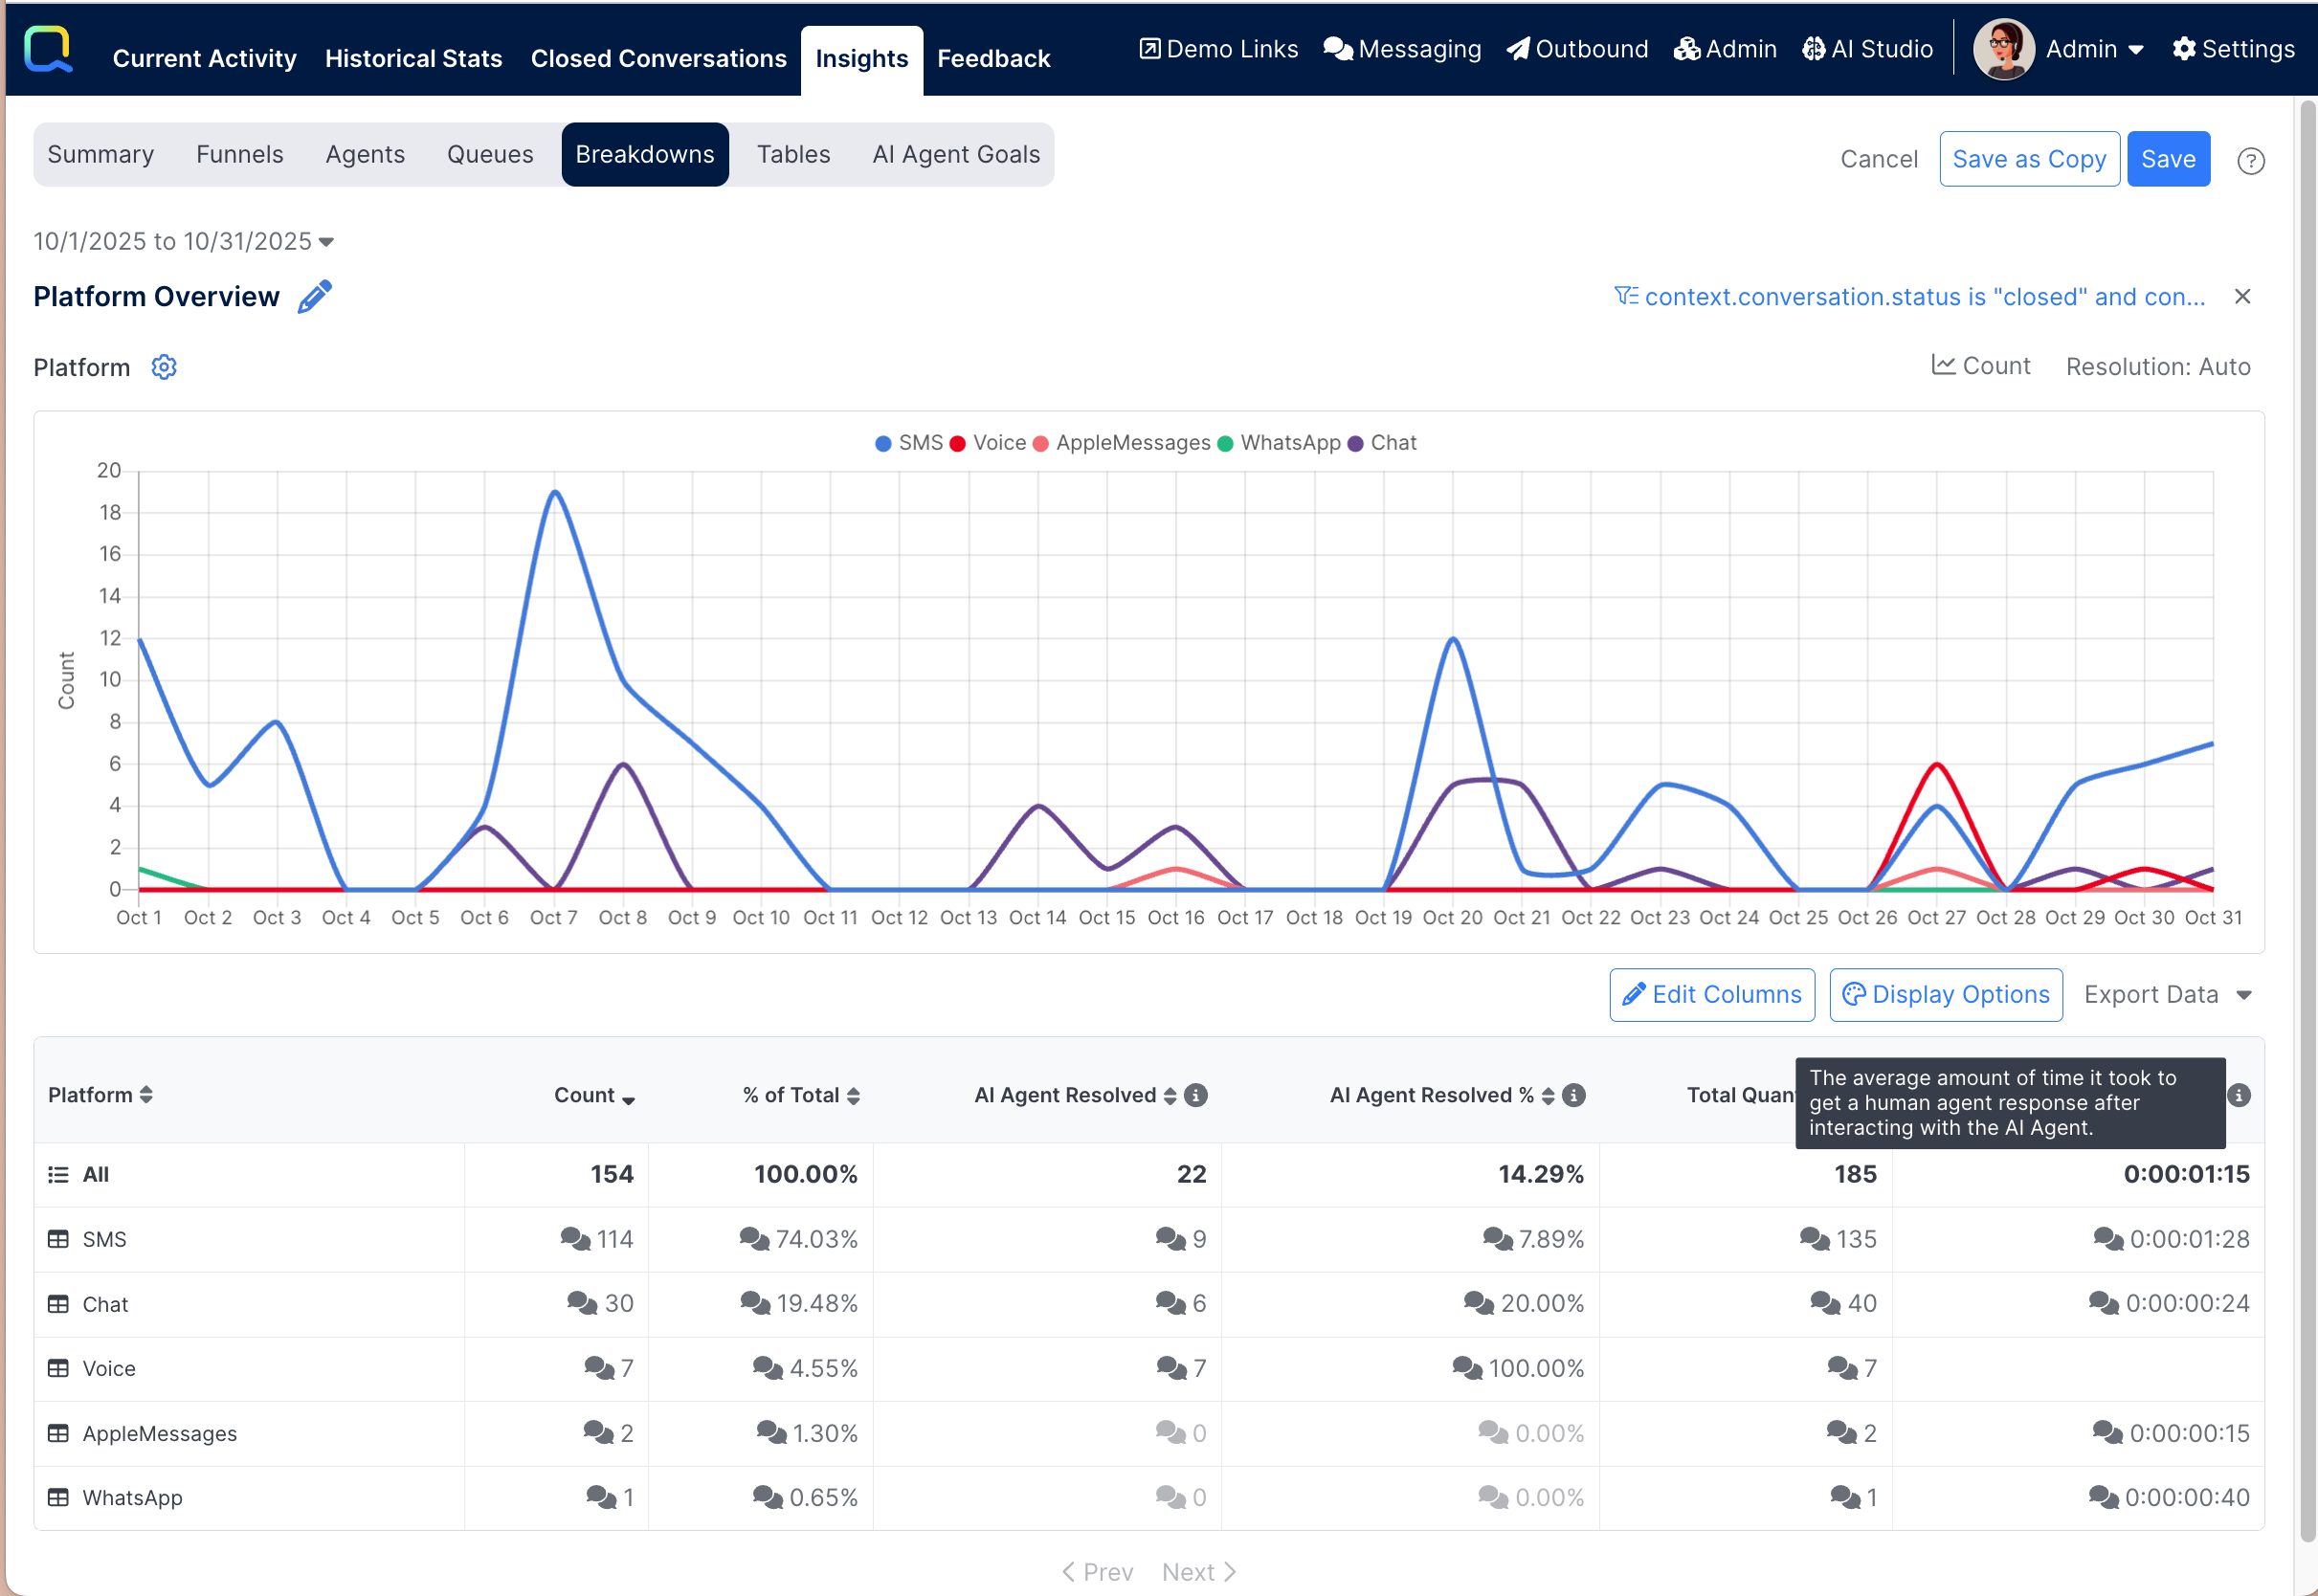Viewport: 2318px width, 1596px height.
Task: Click the Chat legend color dot
Action: (1355, 443)
